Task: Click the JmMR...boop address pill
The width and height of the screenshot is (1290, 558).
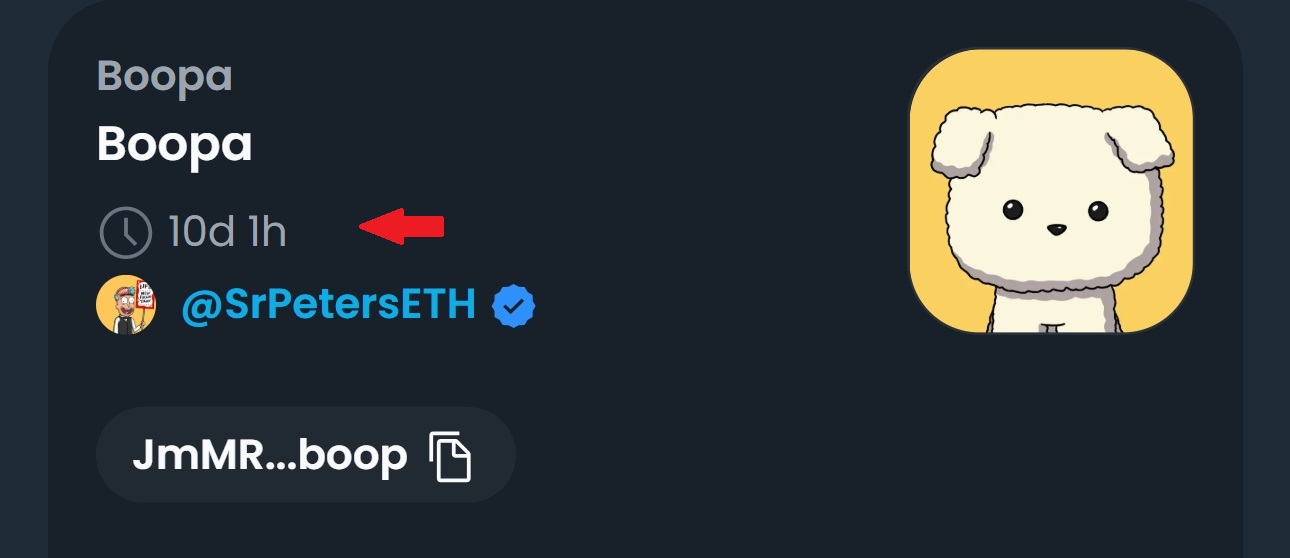Action: (x=306, y=455)
